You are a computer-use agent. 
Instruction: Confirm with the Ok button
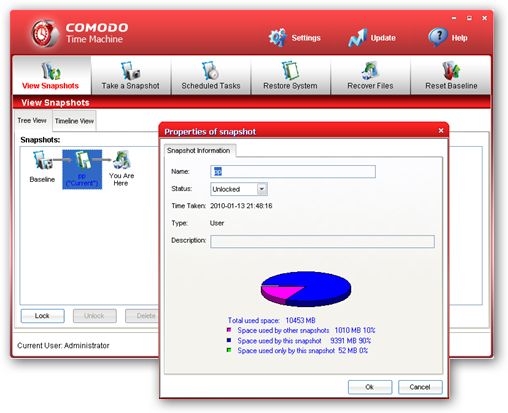[370, 387]
